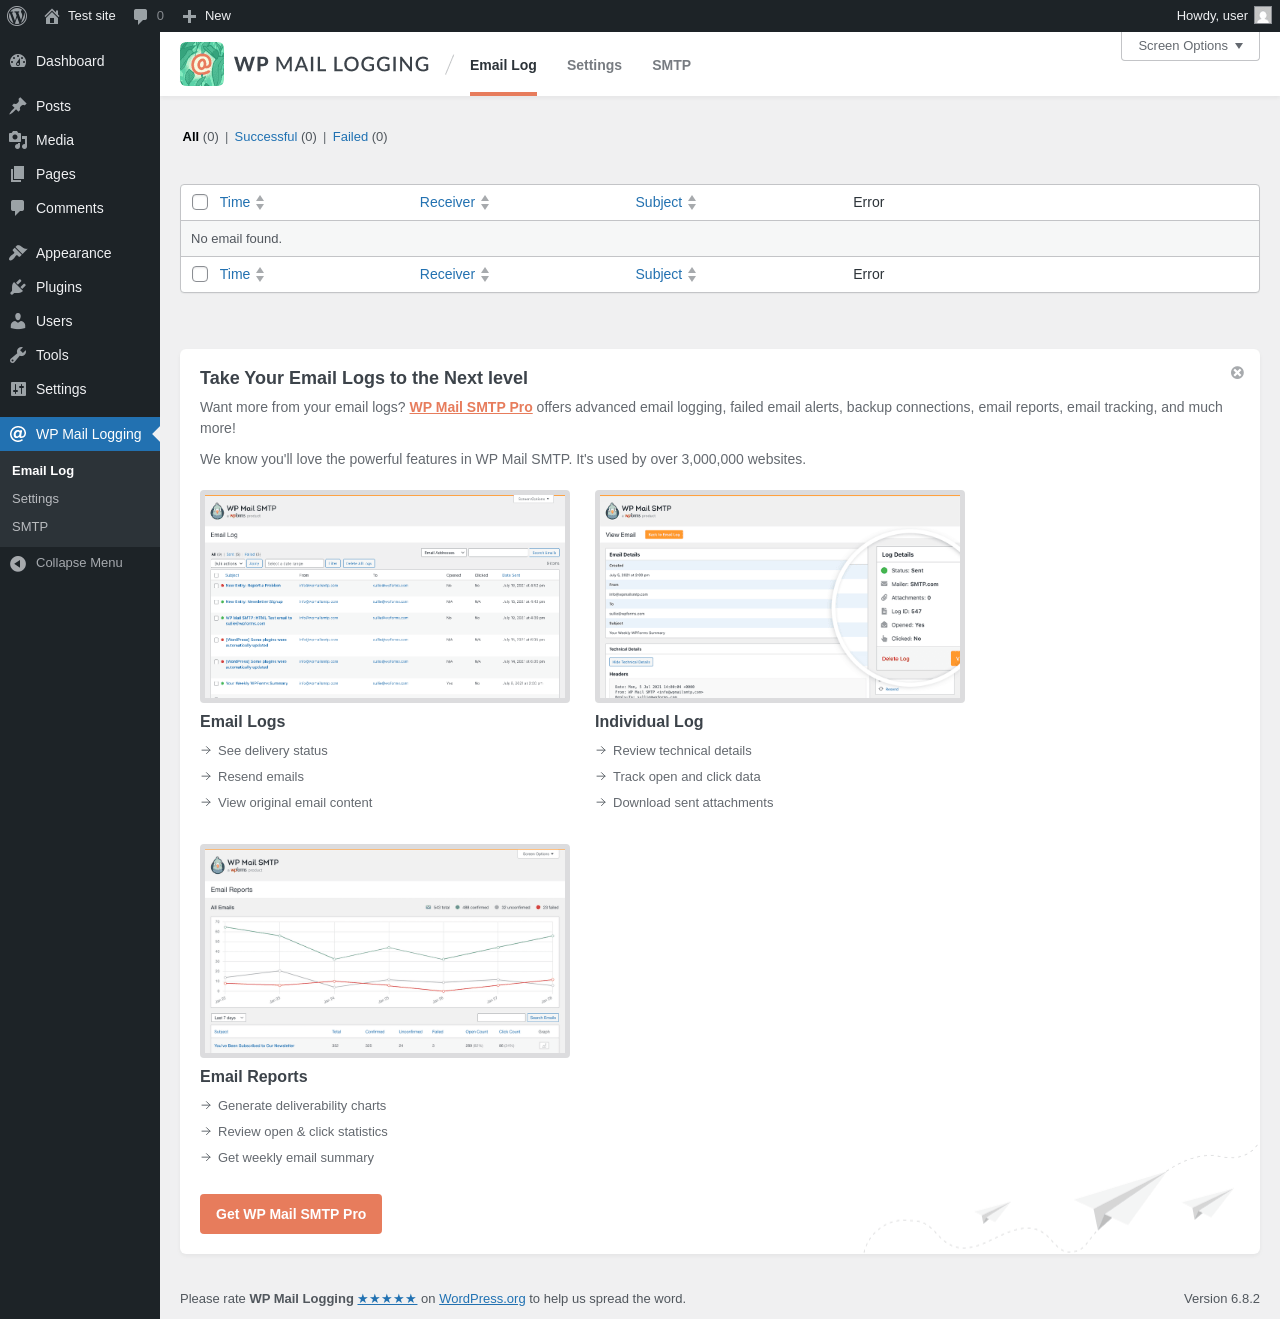Click the Get WP Mail SMTP Pro button

pyautogui.click(x=291, y=1214)
